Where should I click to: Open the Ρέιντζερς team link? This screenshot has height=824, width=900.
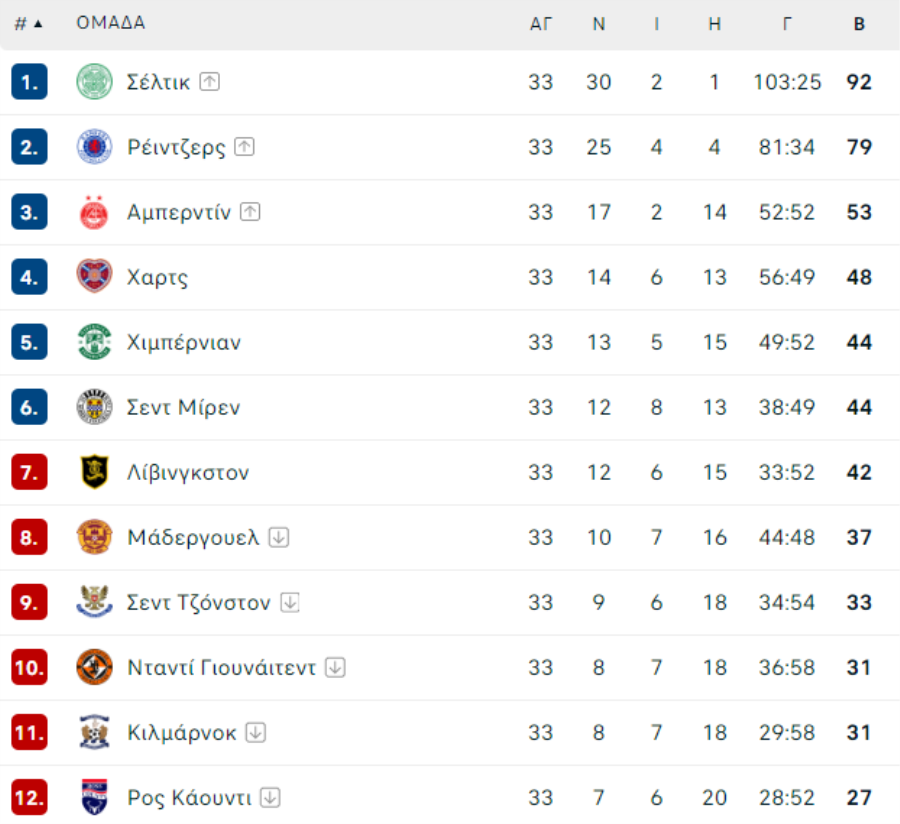(x=176, y=147)
